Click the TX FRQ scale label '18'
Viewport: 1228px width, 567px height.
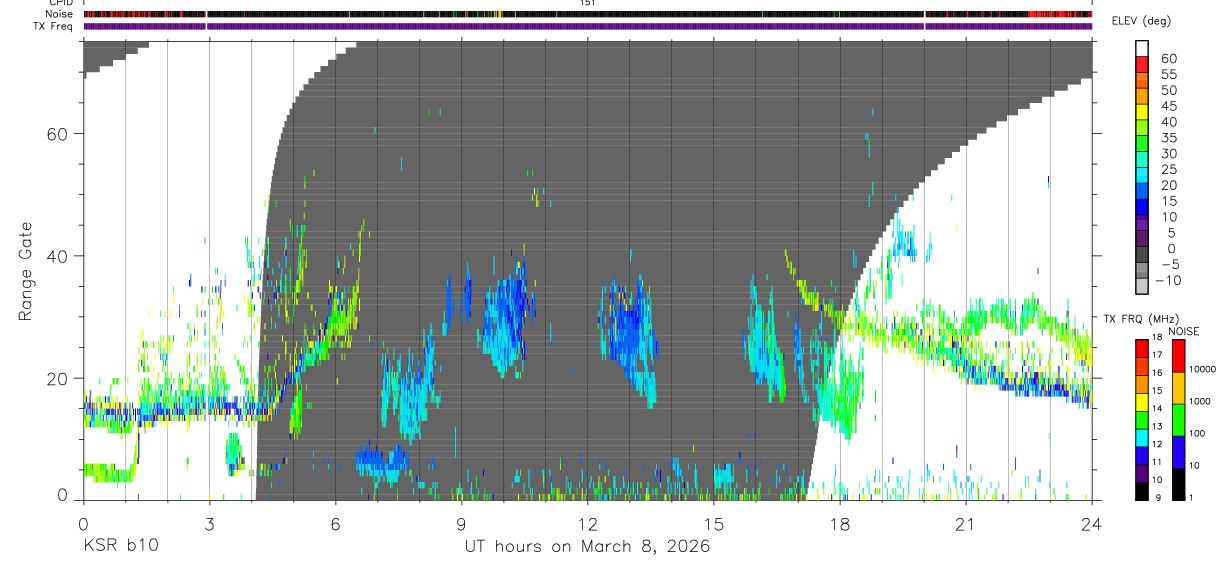tap(1157, 338)
